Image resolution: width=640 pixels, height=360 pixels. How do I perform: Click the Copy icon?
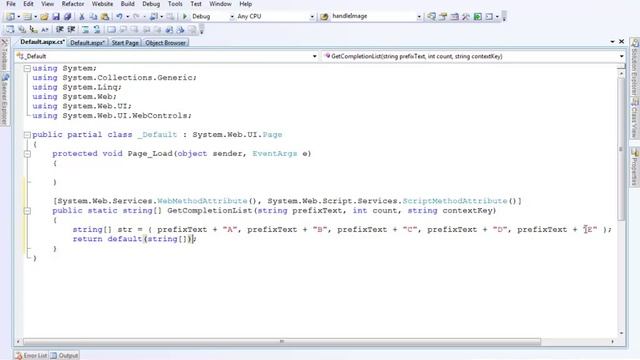tap(93, 17)
